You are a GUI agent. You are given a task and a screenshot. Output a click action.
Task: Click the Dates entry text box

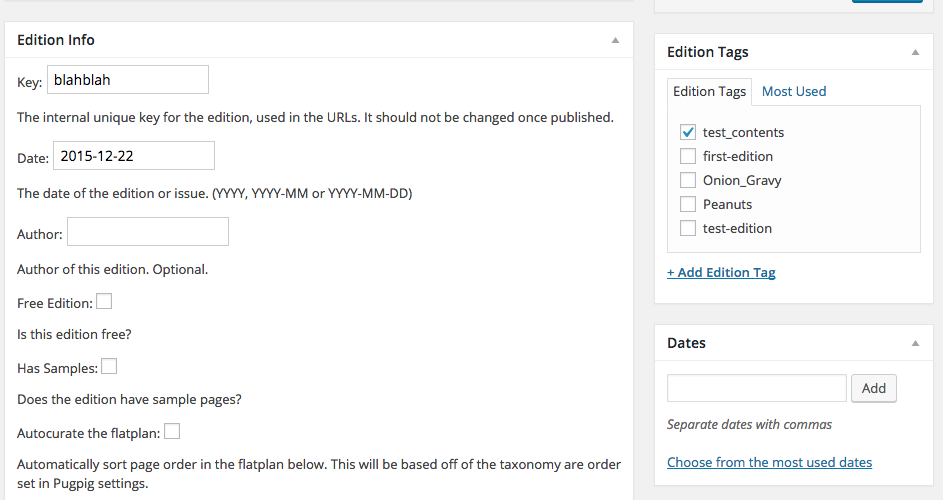coord(757,388)
